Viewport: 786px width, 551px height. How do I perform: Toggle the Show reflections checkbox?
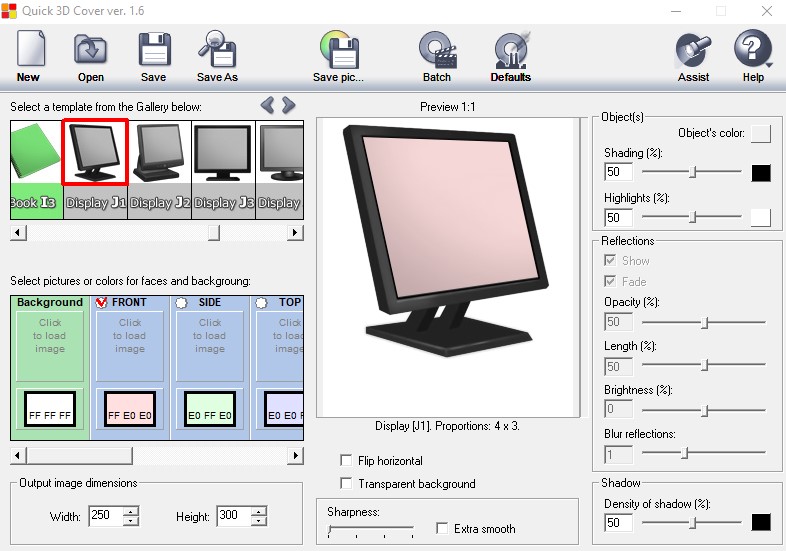610,260
